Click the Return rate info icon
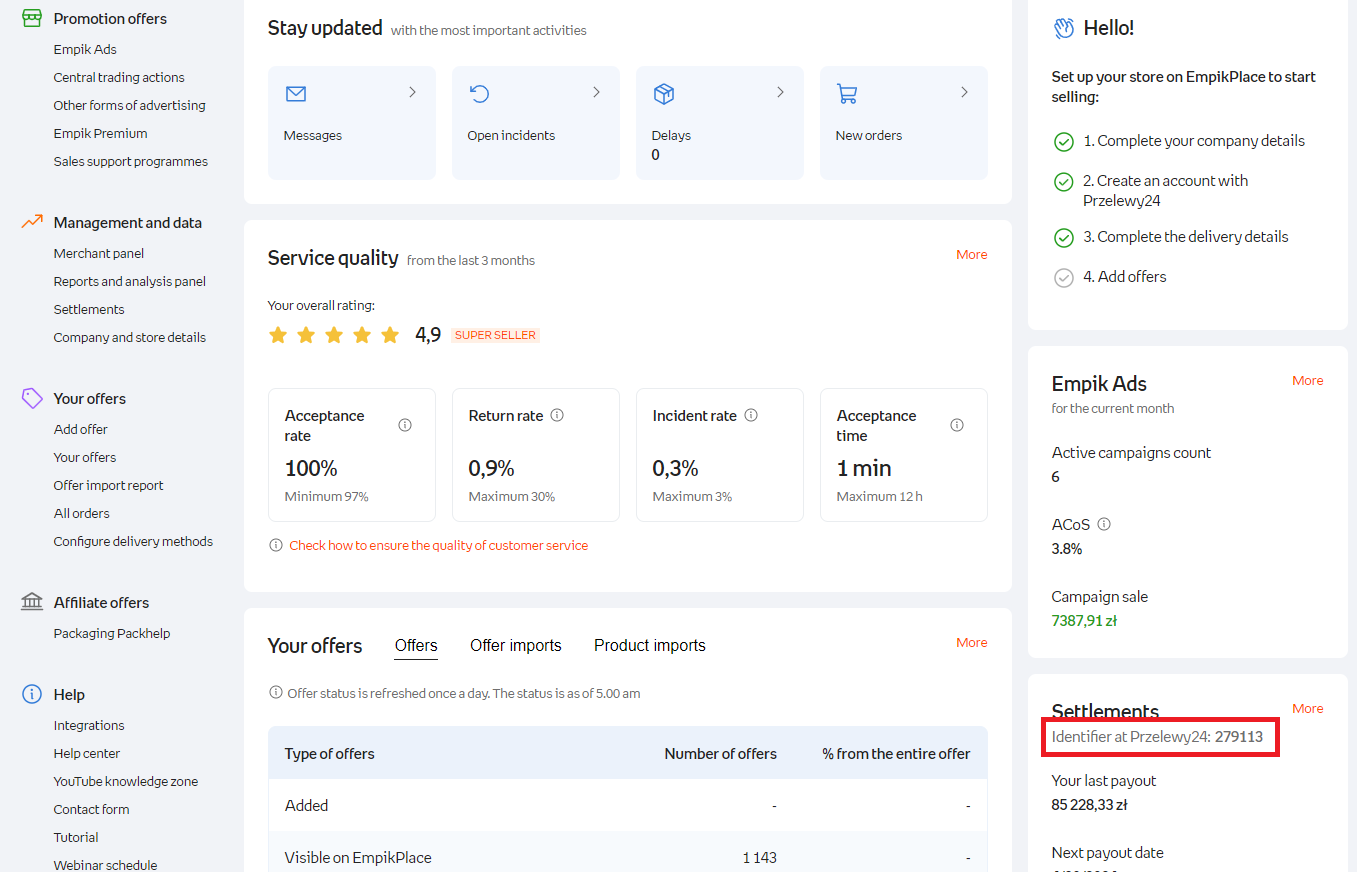1357x872 pixels. click(557, 415)
